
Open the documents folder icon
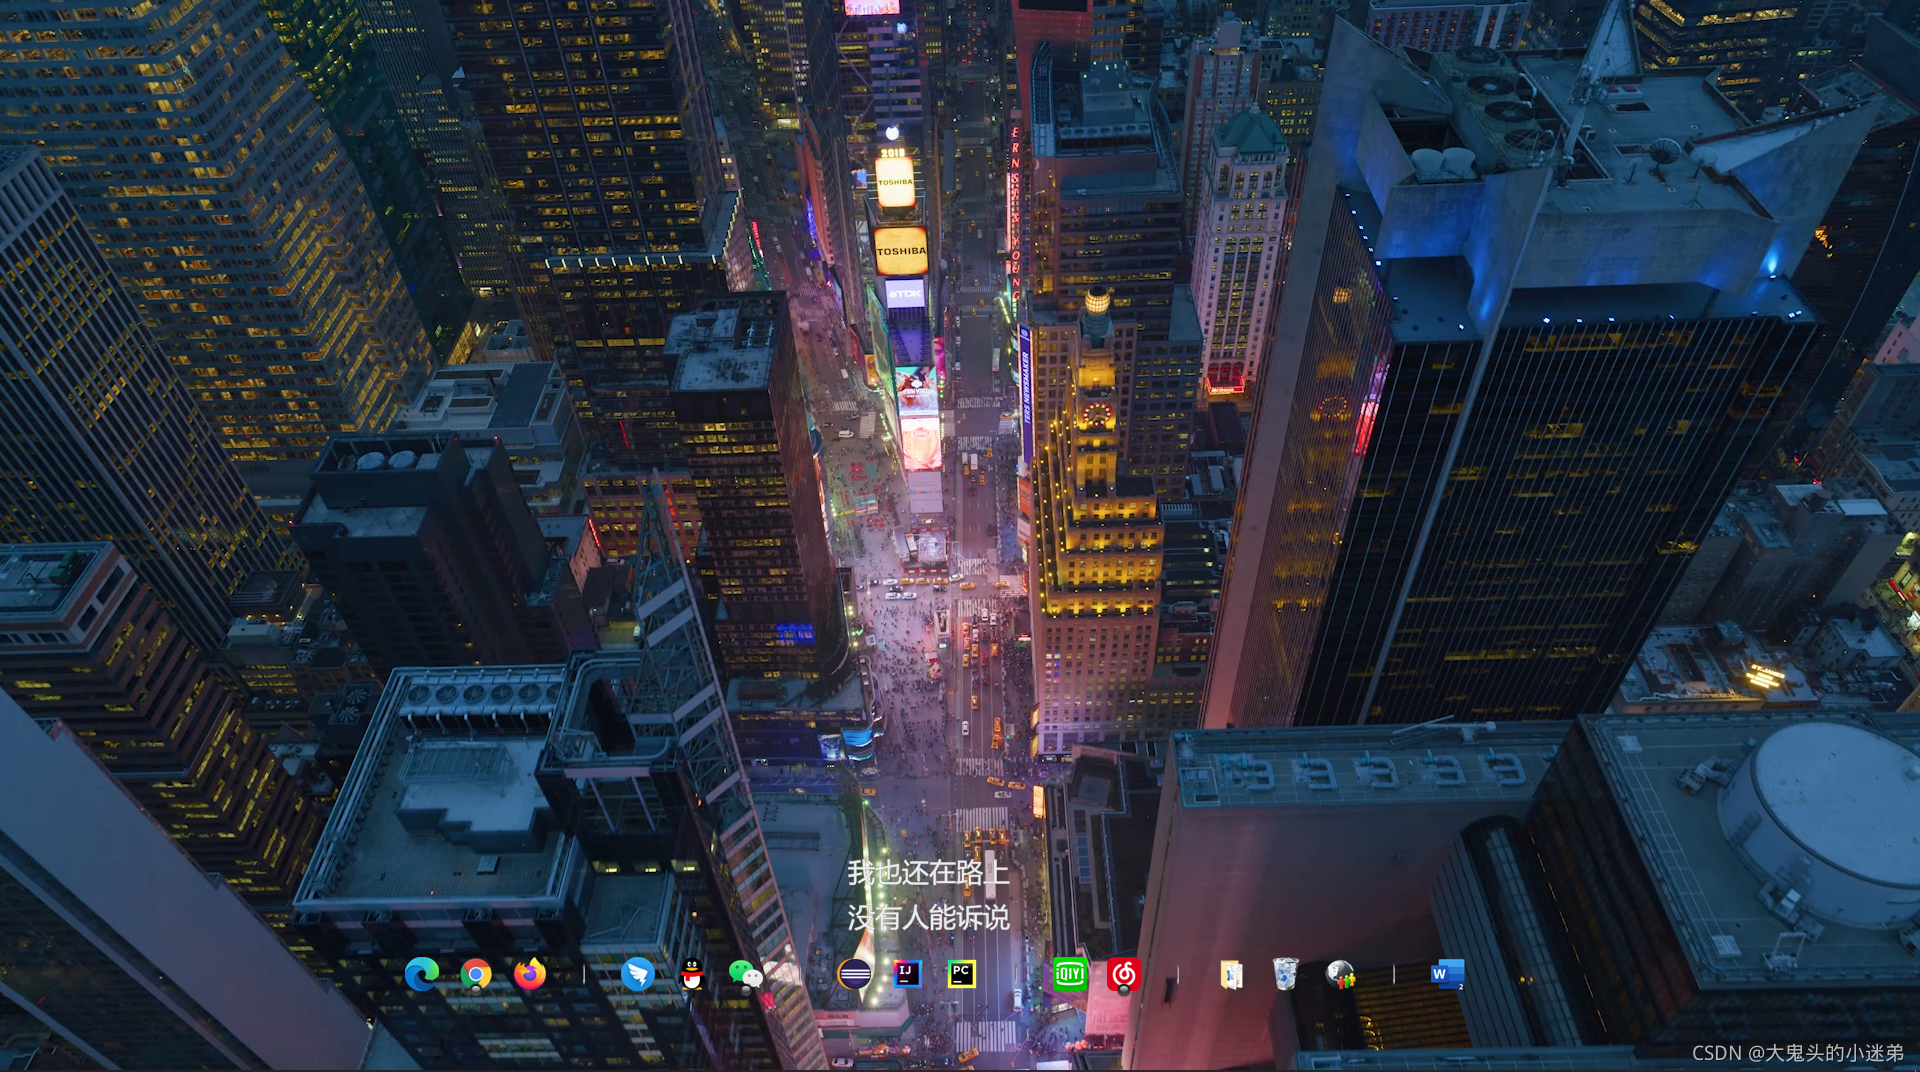(x=1231, y=974)
